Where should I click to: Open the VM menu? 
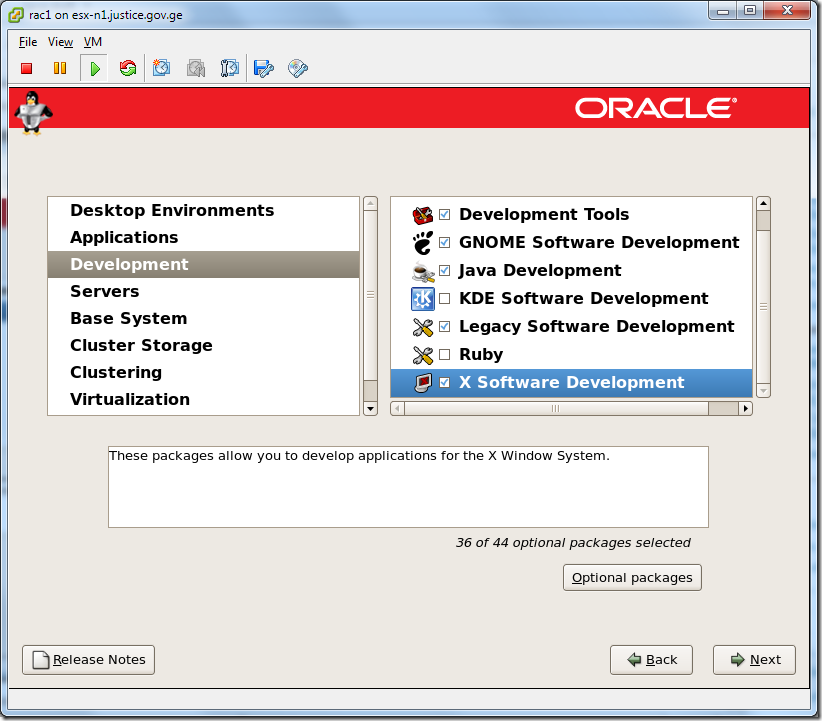pyautogui.click(x=92, y=42)
